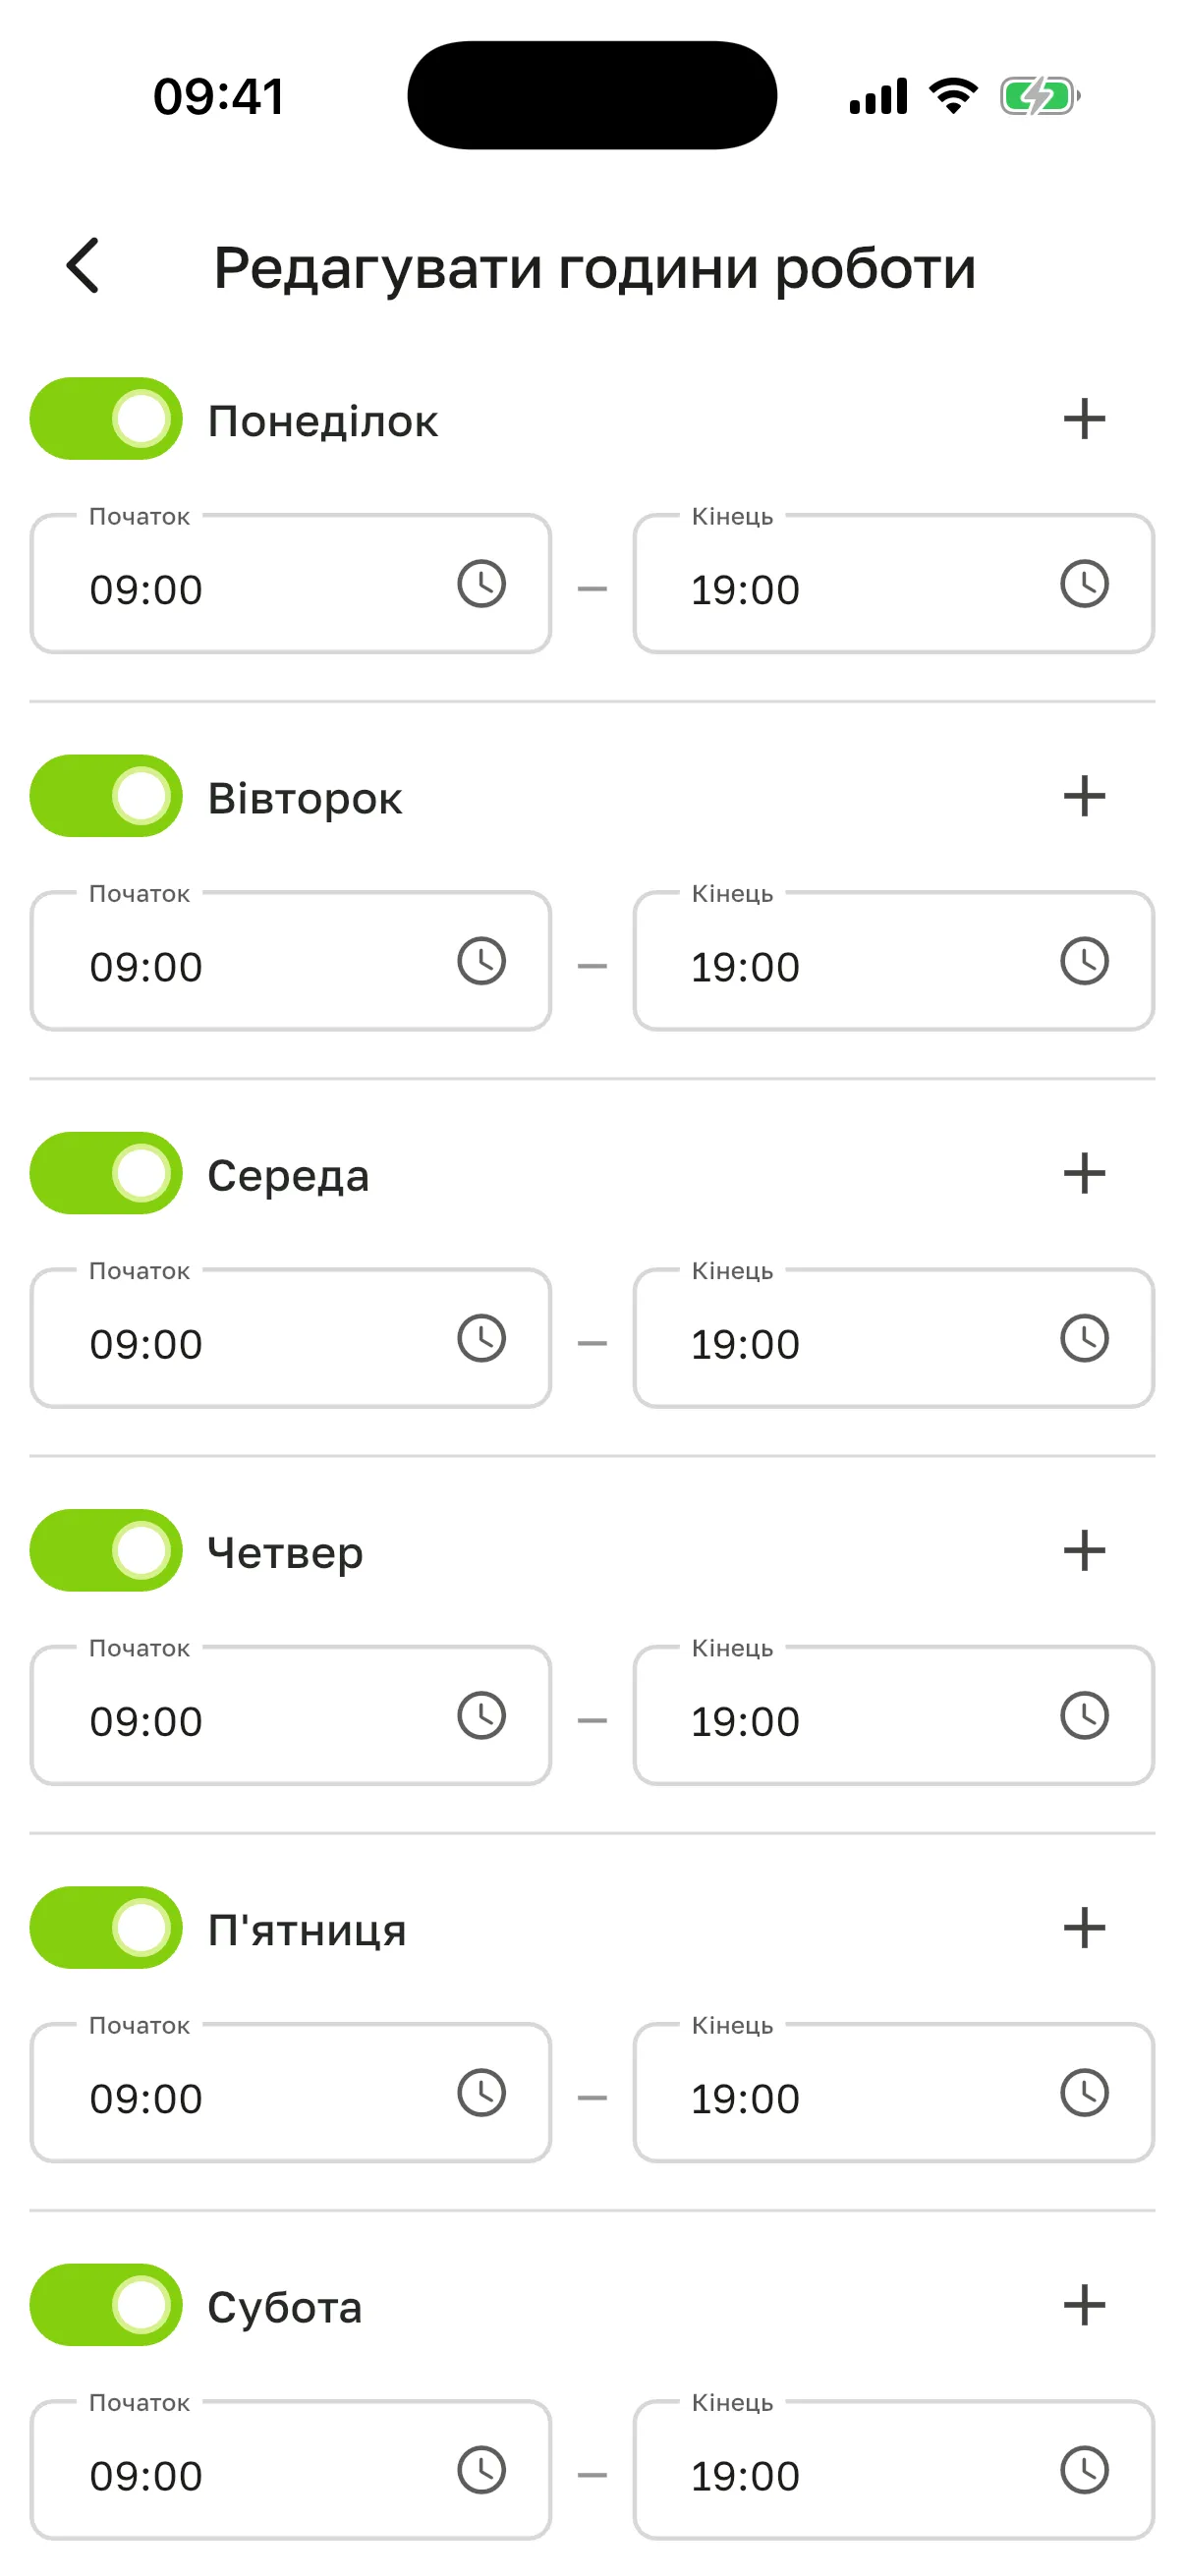Open clock picker for Четвер Кінець
The image size is (1185, 2576).
coord(1084,1716)
